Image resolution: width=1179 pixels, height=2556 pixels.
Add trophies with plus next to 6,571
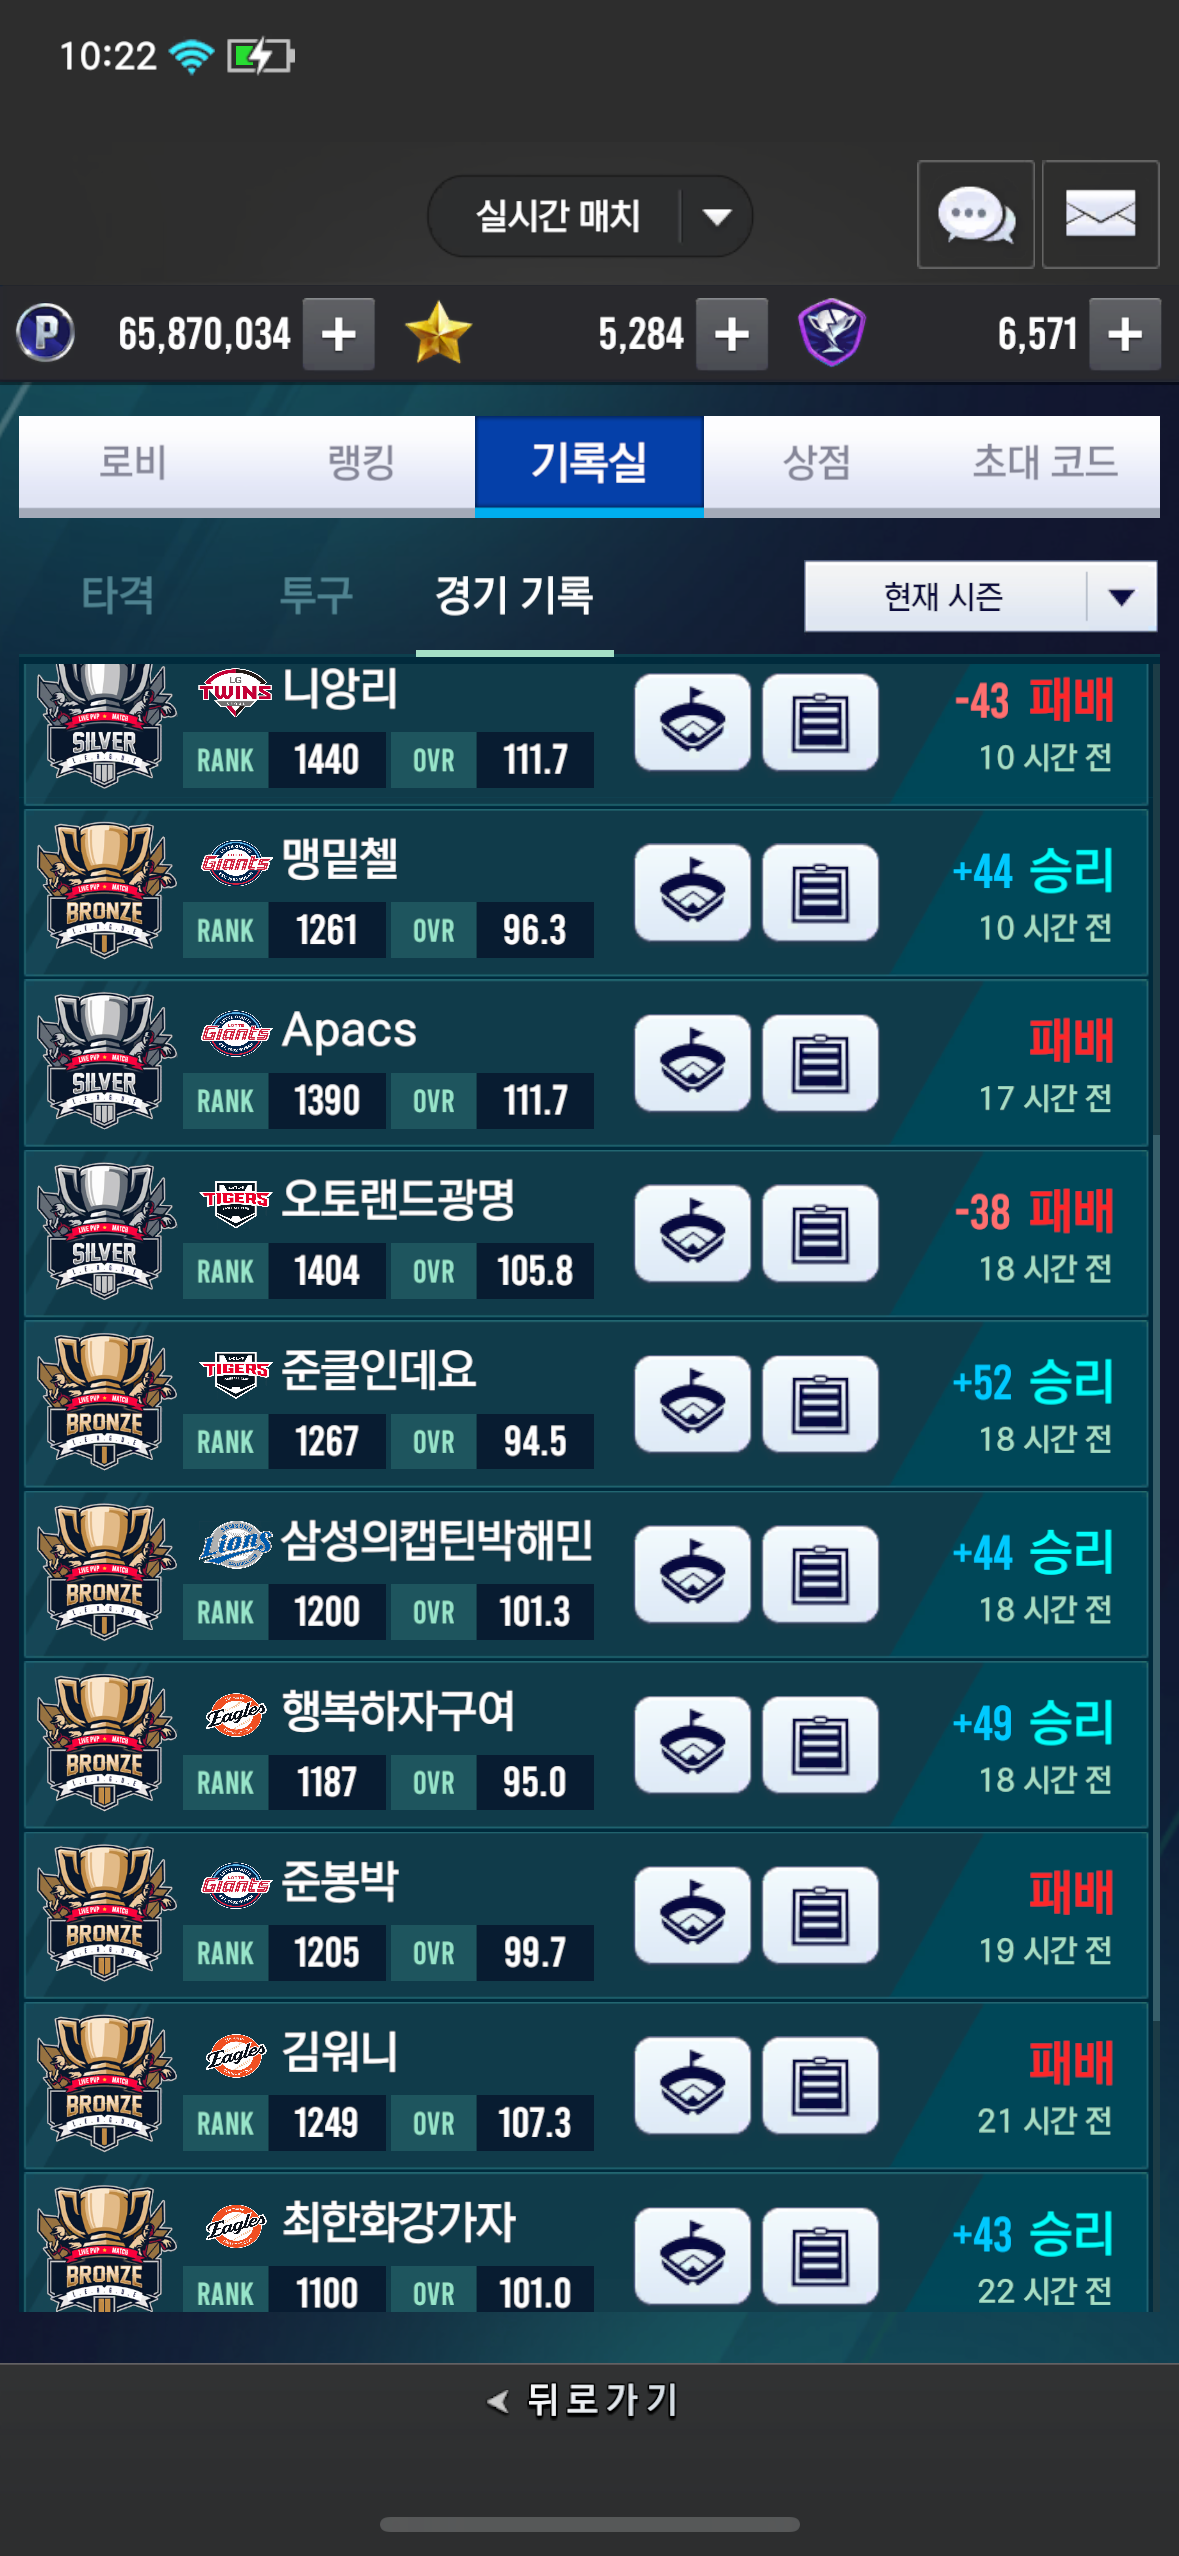(1125, 334)
